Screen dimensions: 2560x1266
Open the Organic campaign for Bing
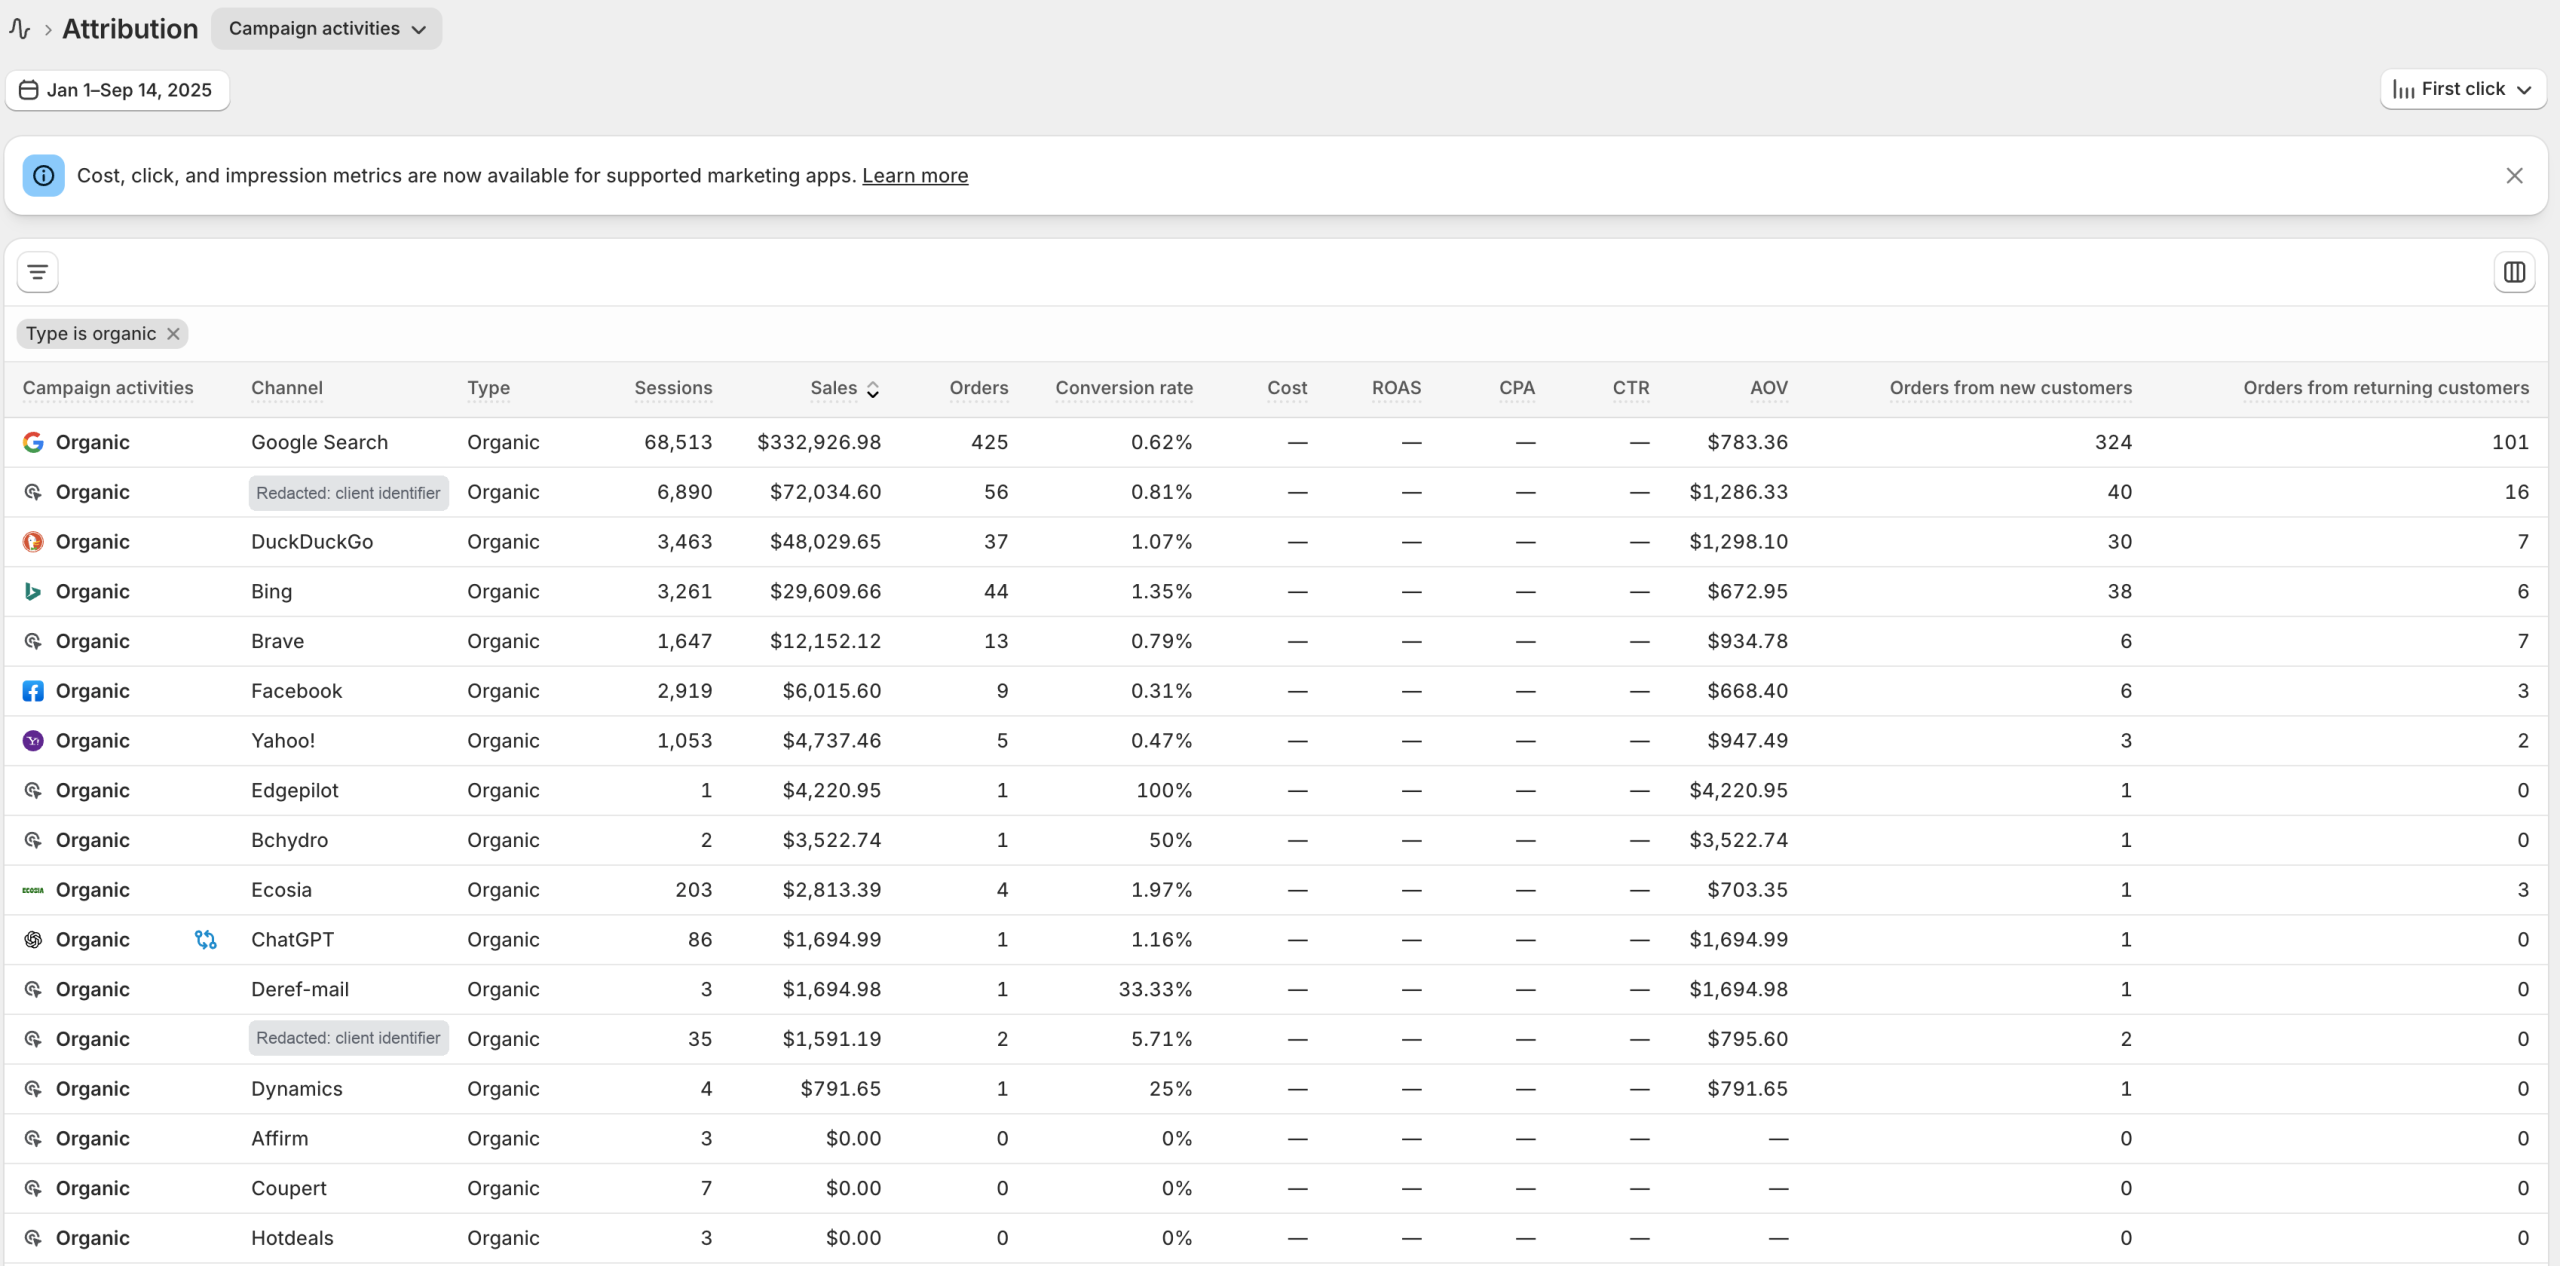click(93, 592)
